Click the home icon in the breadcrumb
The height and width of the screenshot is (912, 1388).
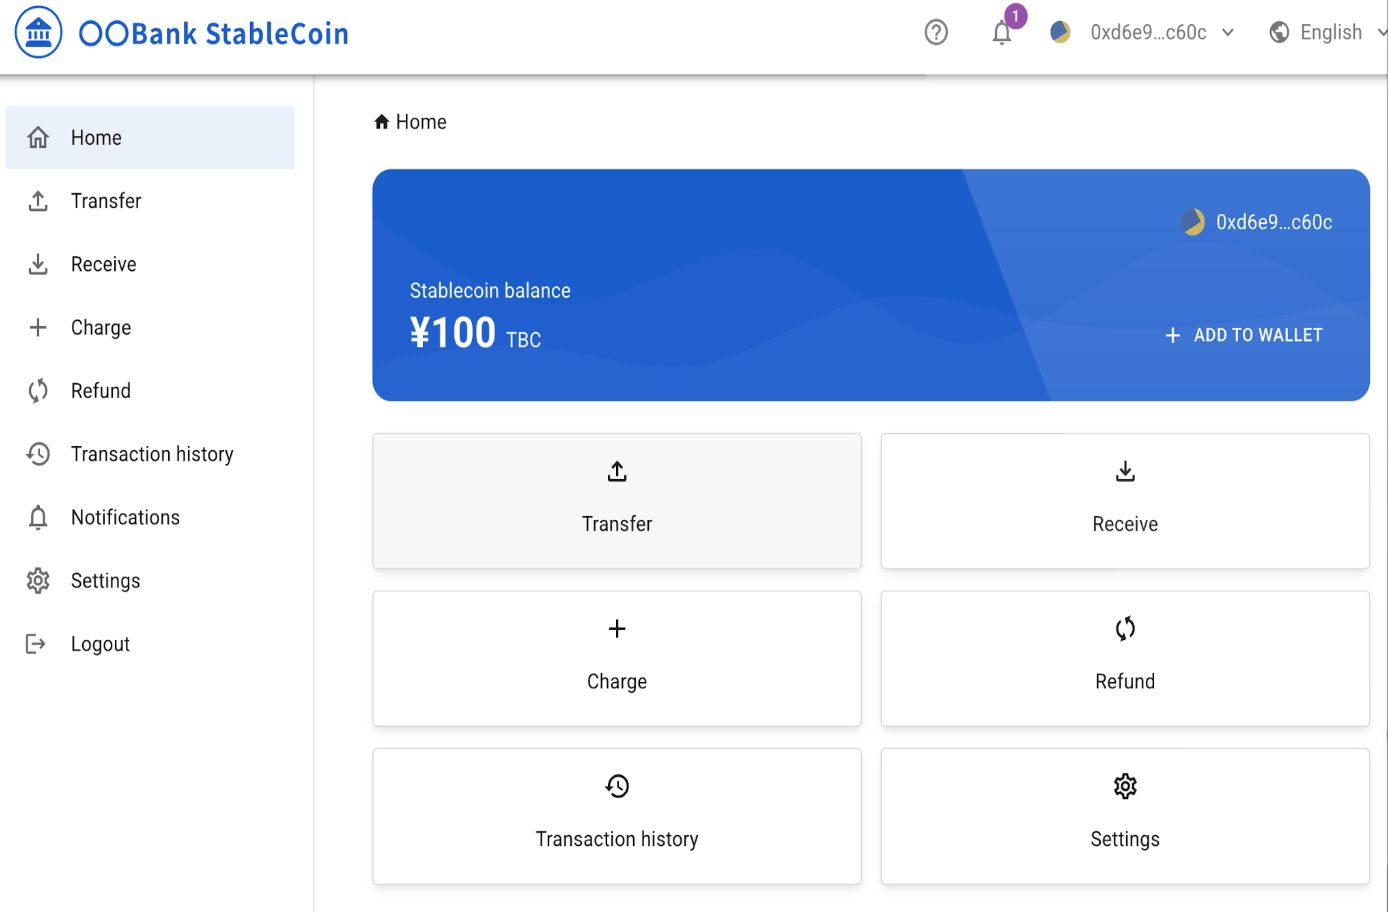coord(381,120)
